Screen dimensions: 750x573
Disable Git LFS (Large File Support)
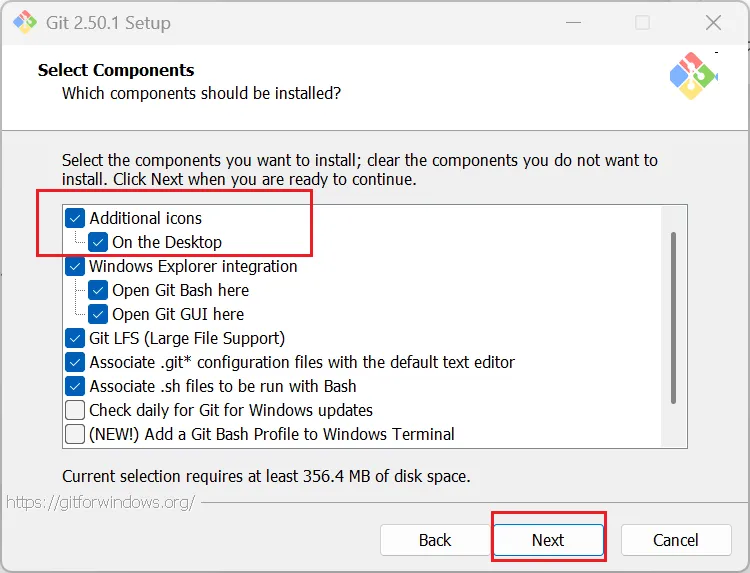(75, 338)
